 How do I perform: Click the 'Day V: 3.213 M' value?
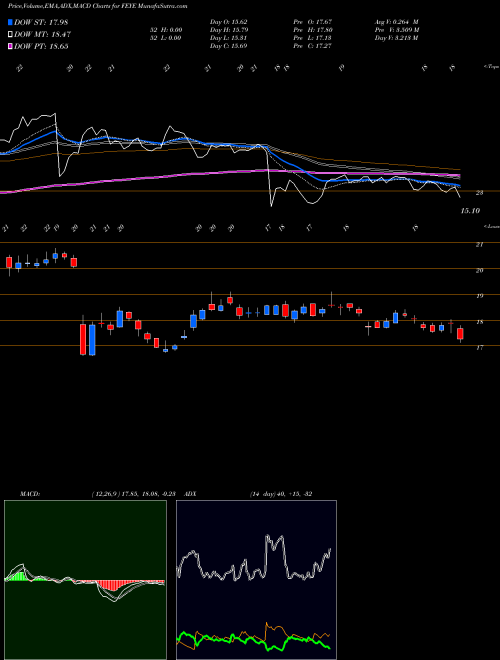click(x=396, y=38)
